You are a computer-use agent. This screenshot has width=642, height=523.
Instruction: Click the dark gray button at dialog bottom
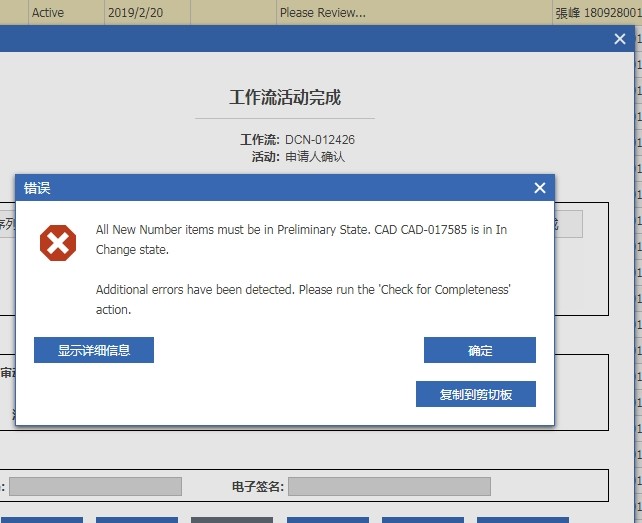231,519
